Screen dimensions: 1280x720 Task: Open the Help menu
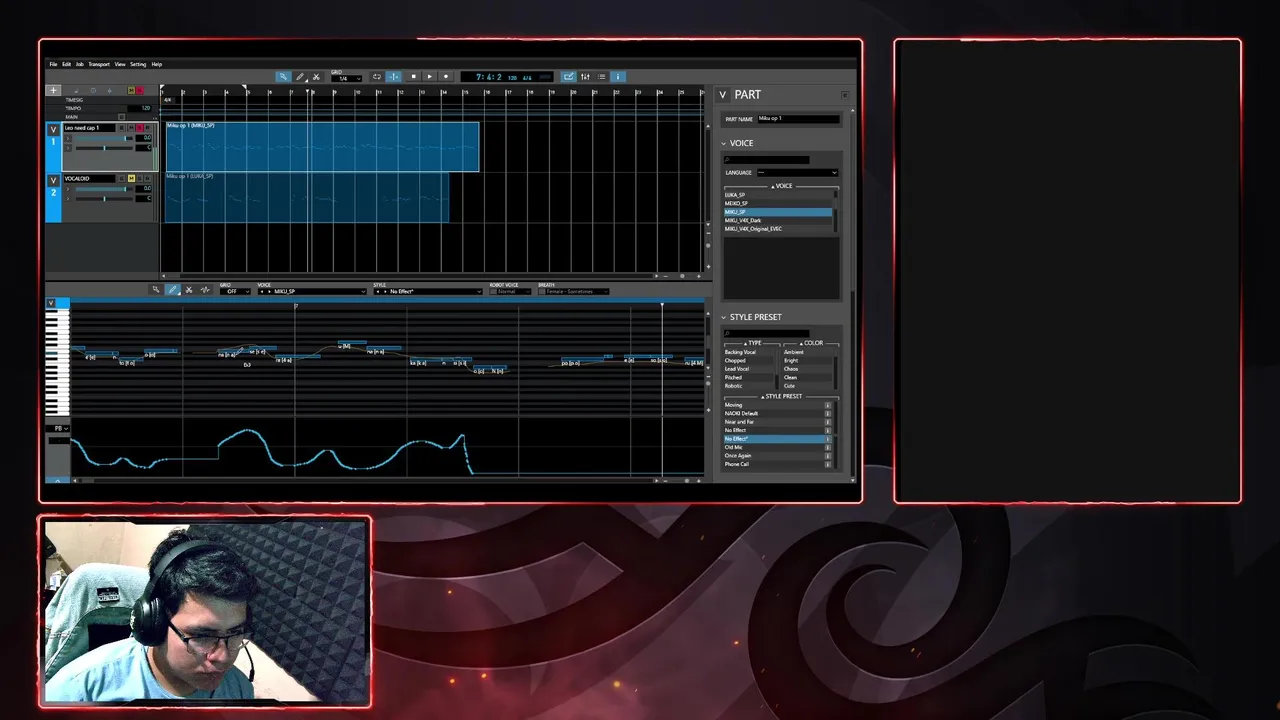coord(157,64)
